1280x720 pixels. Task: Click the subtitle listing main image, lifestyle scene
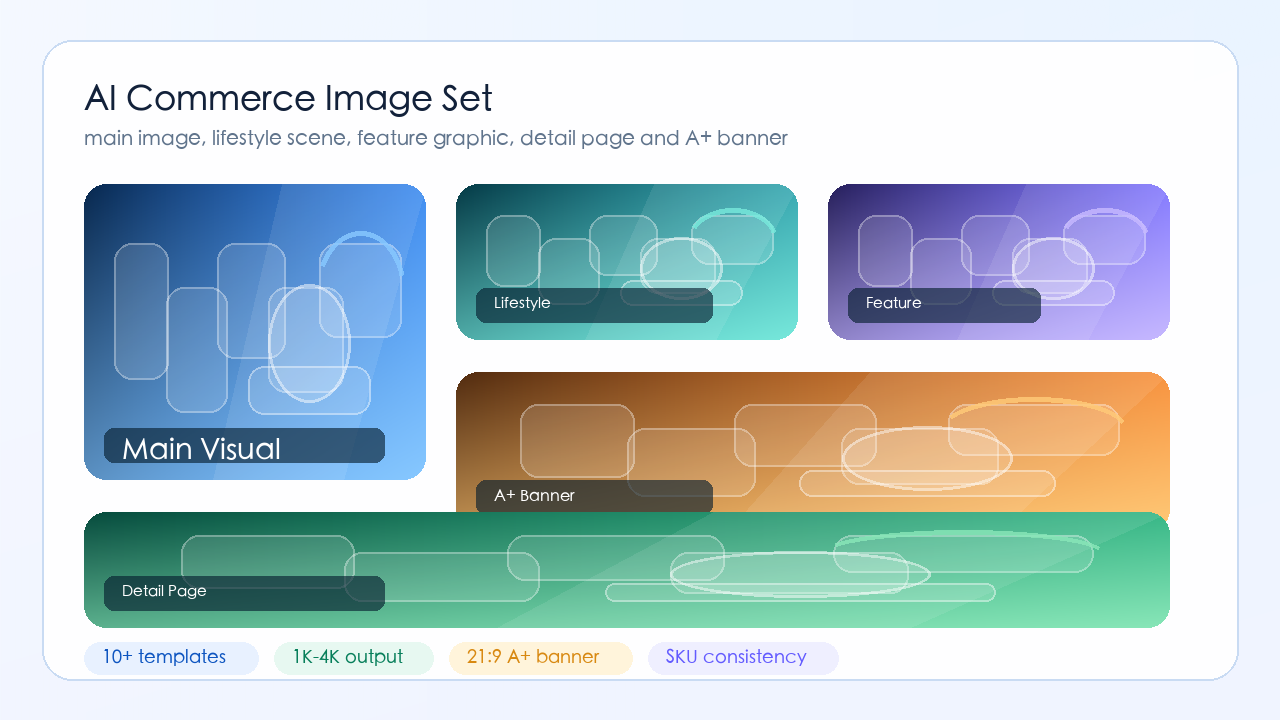pos(436,138)
